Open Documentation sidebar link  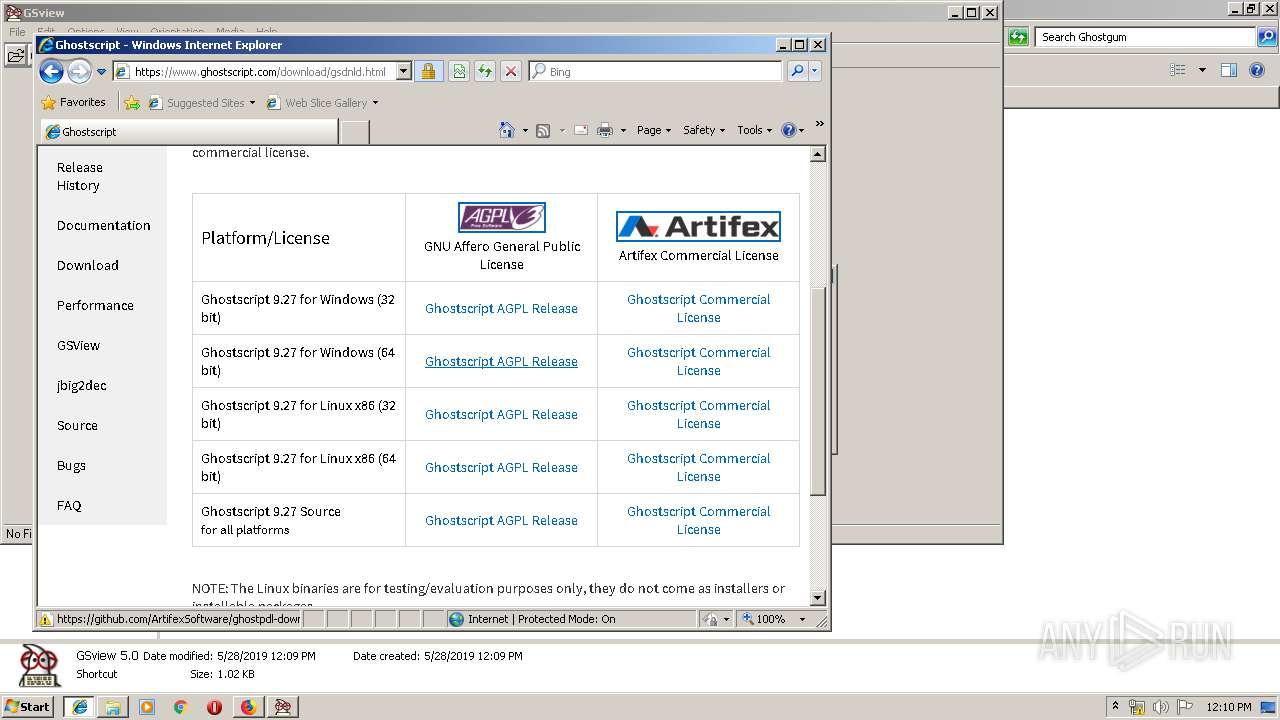point(104,225)
